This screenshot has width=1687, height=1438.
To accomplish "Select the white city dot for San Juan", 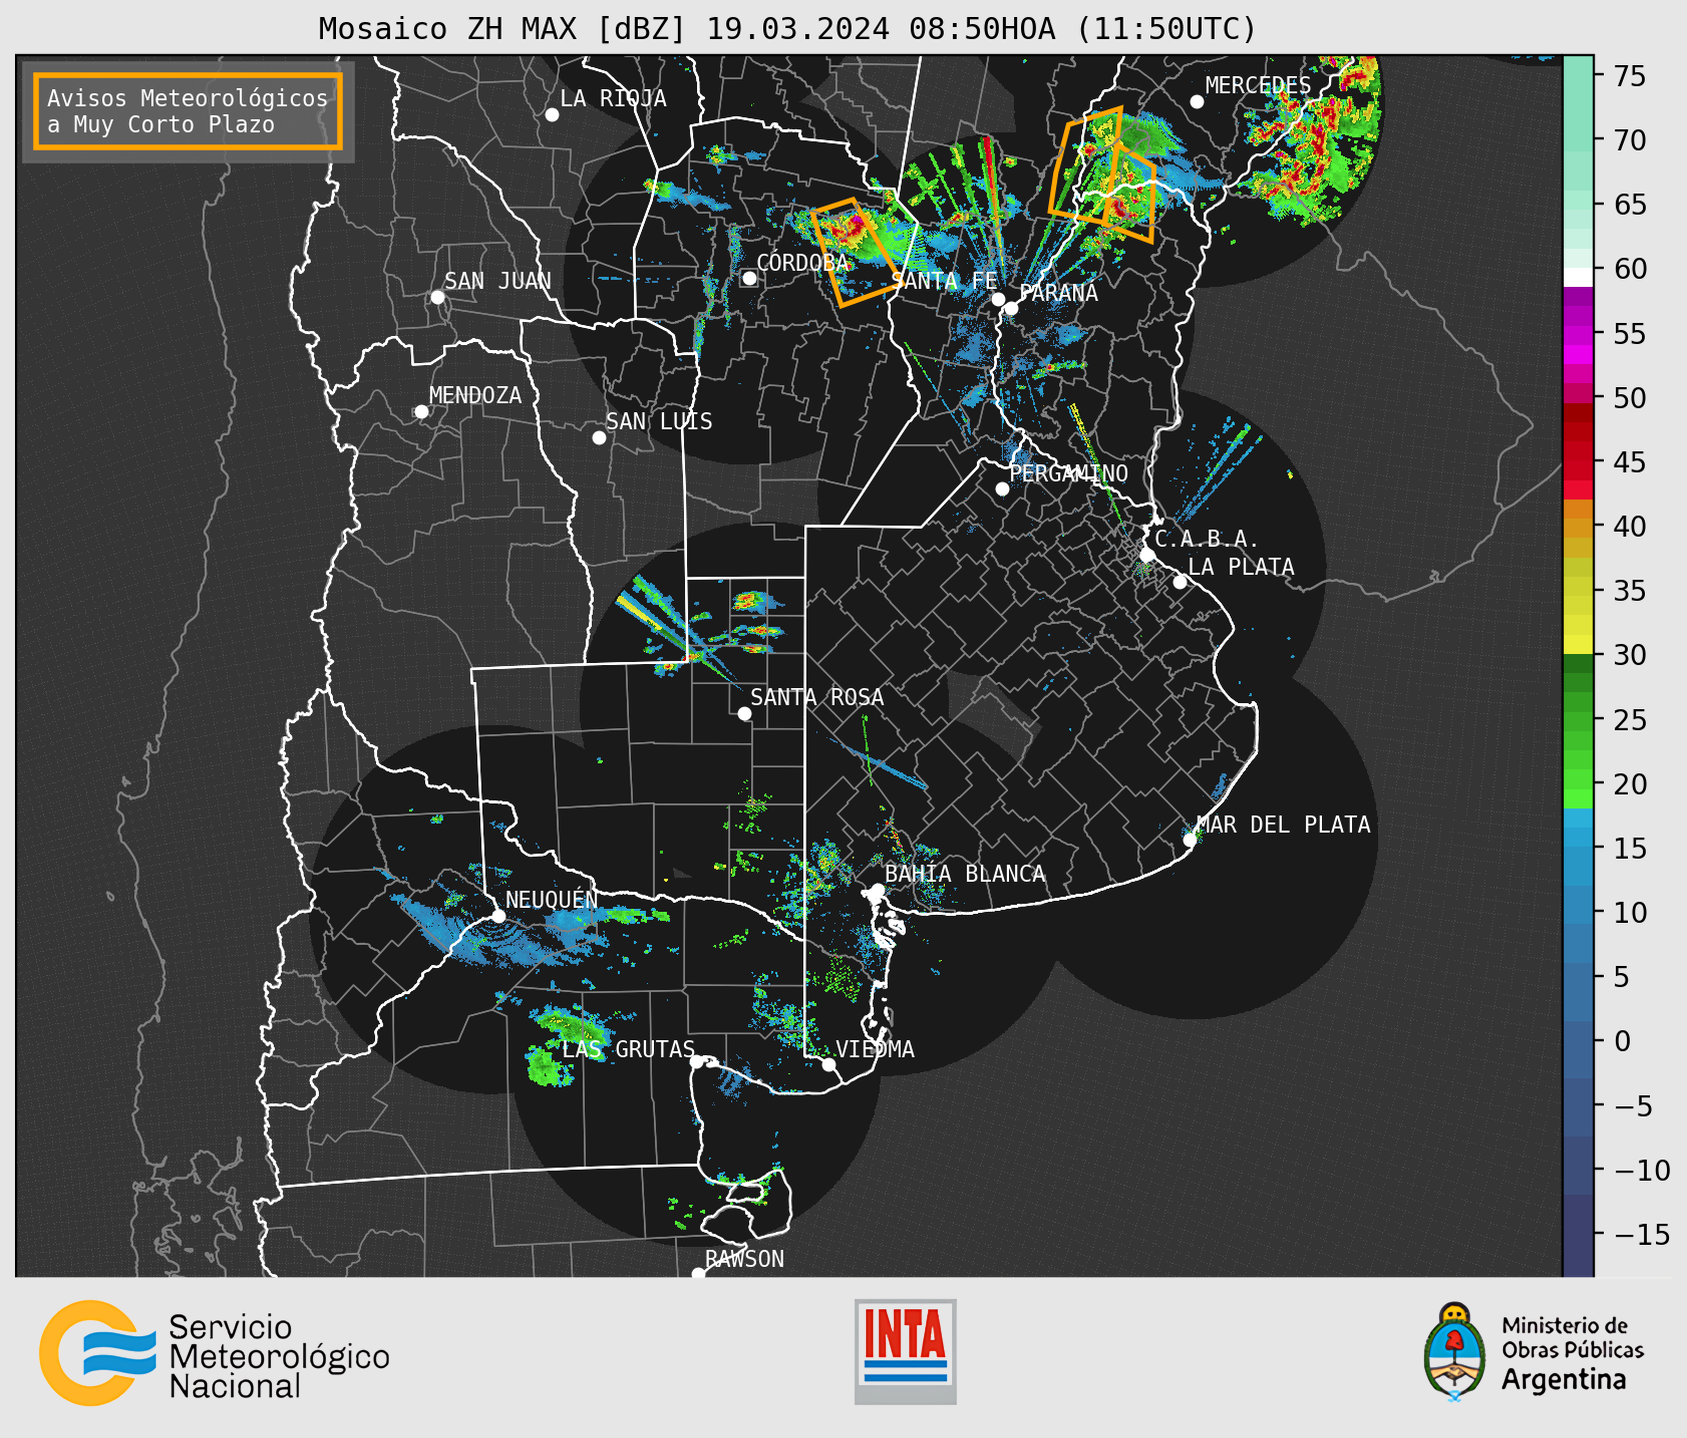I will (437, 297).
